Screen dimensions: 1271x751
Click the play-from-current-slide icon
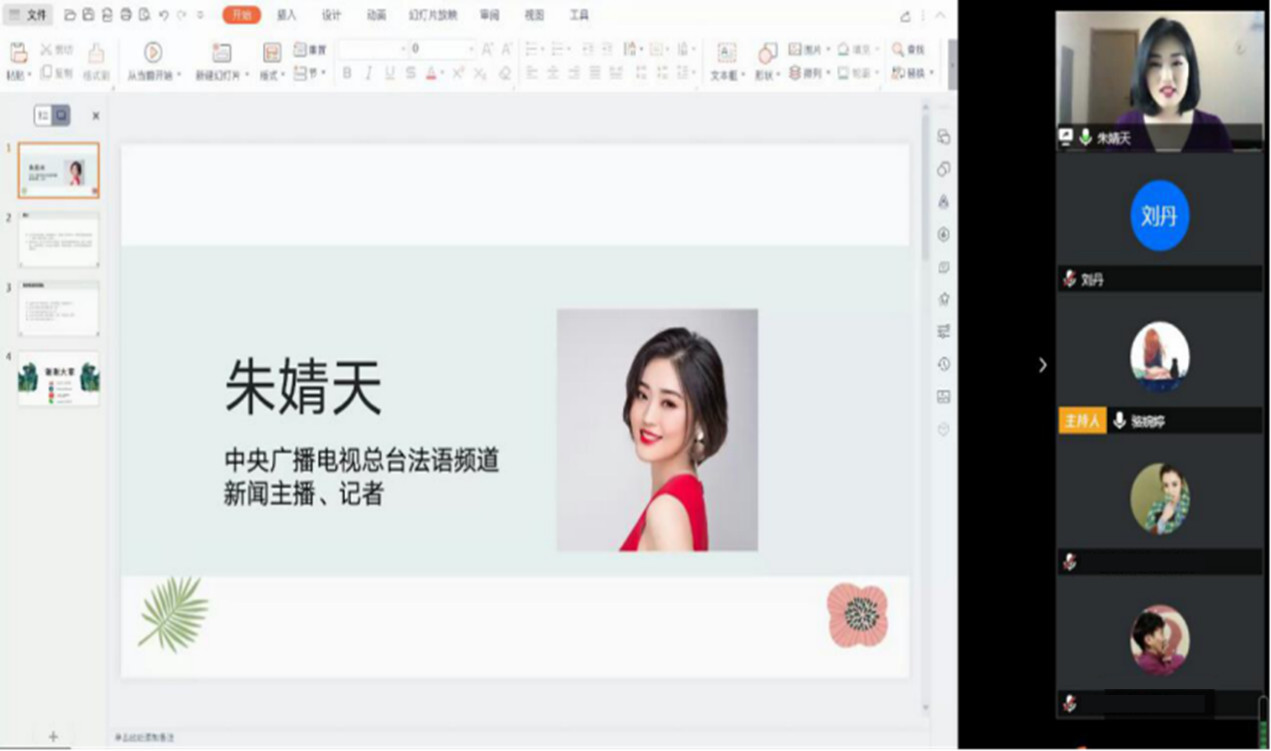tap(153, 52)
